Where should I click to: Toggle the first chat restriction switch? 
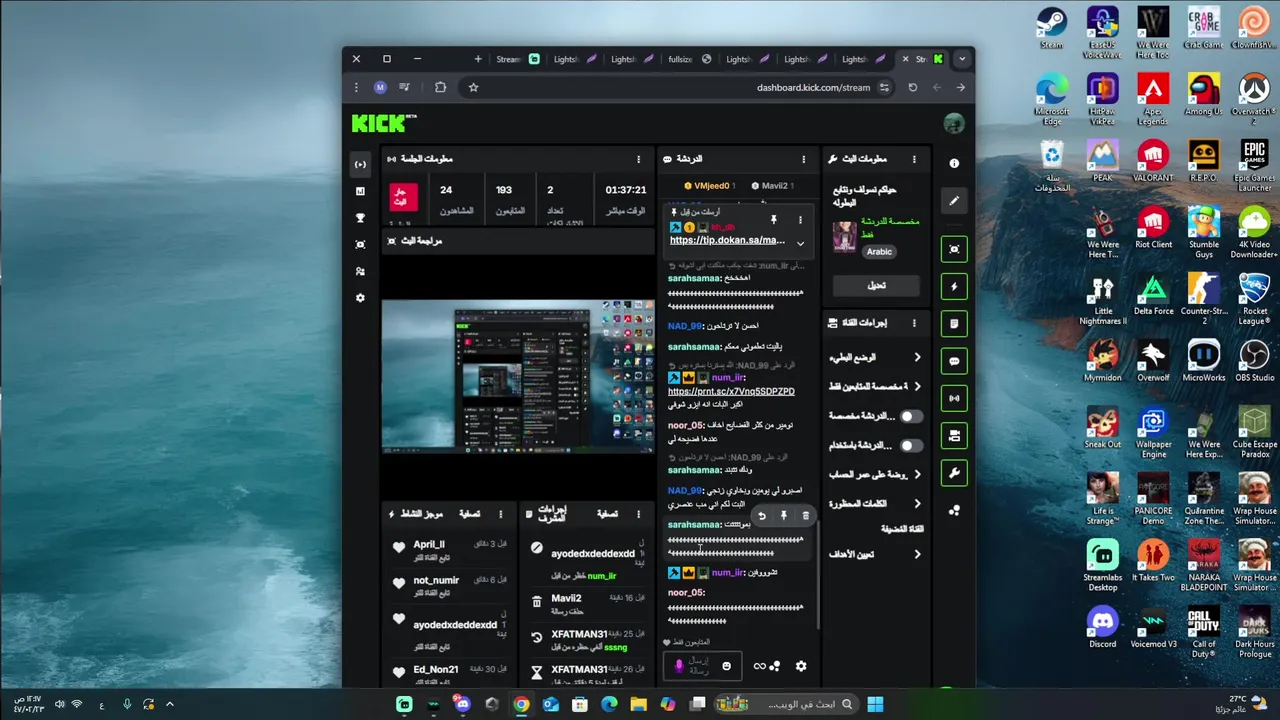pyautogui.click(x=910, y=416)
